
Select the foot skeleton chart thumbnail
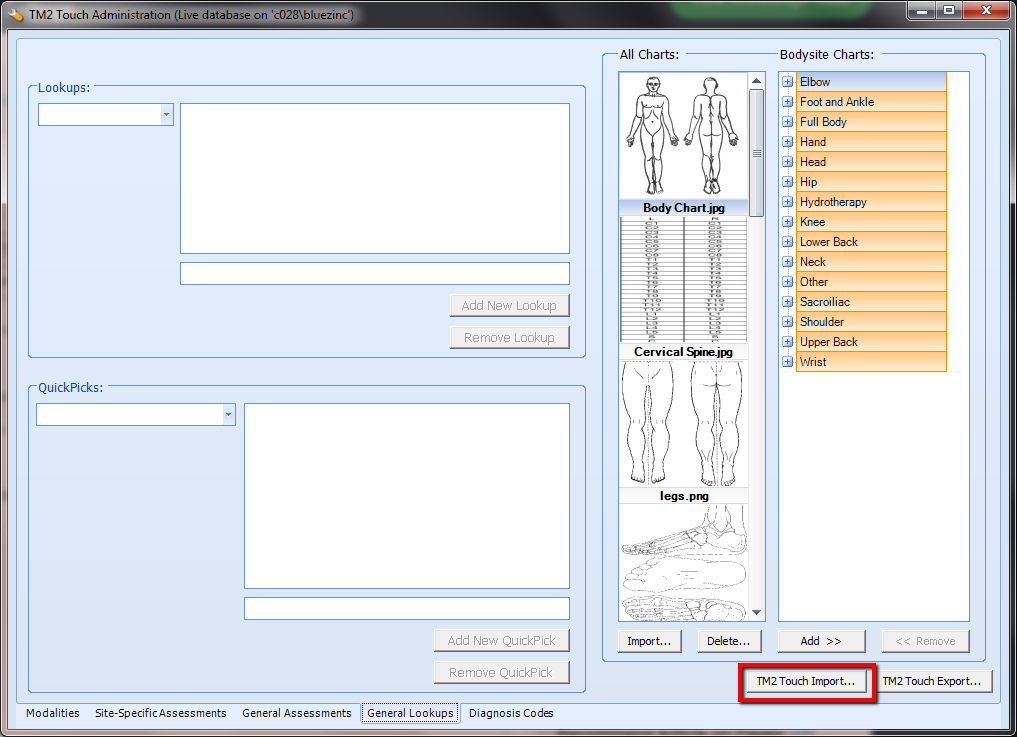[x=684, y=562]
